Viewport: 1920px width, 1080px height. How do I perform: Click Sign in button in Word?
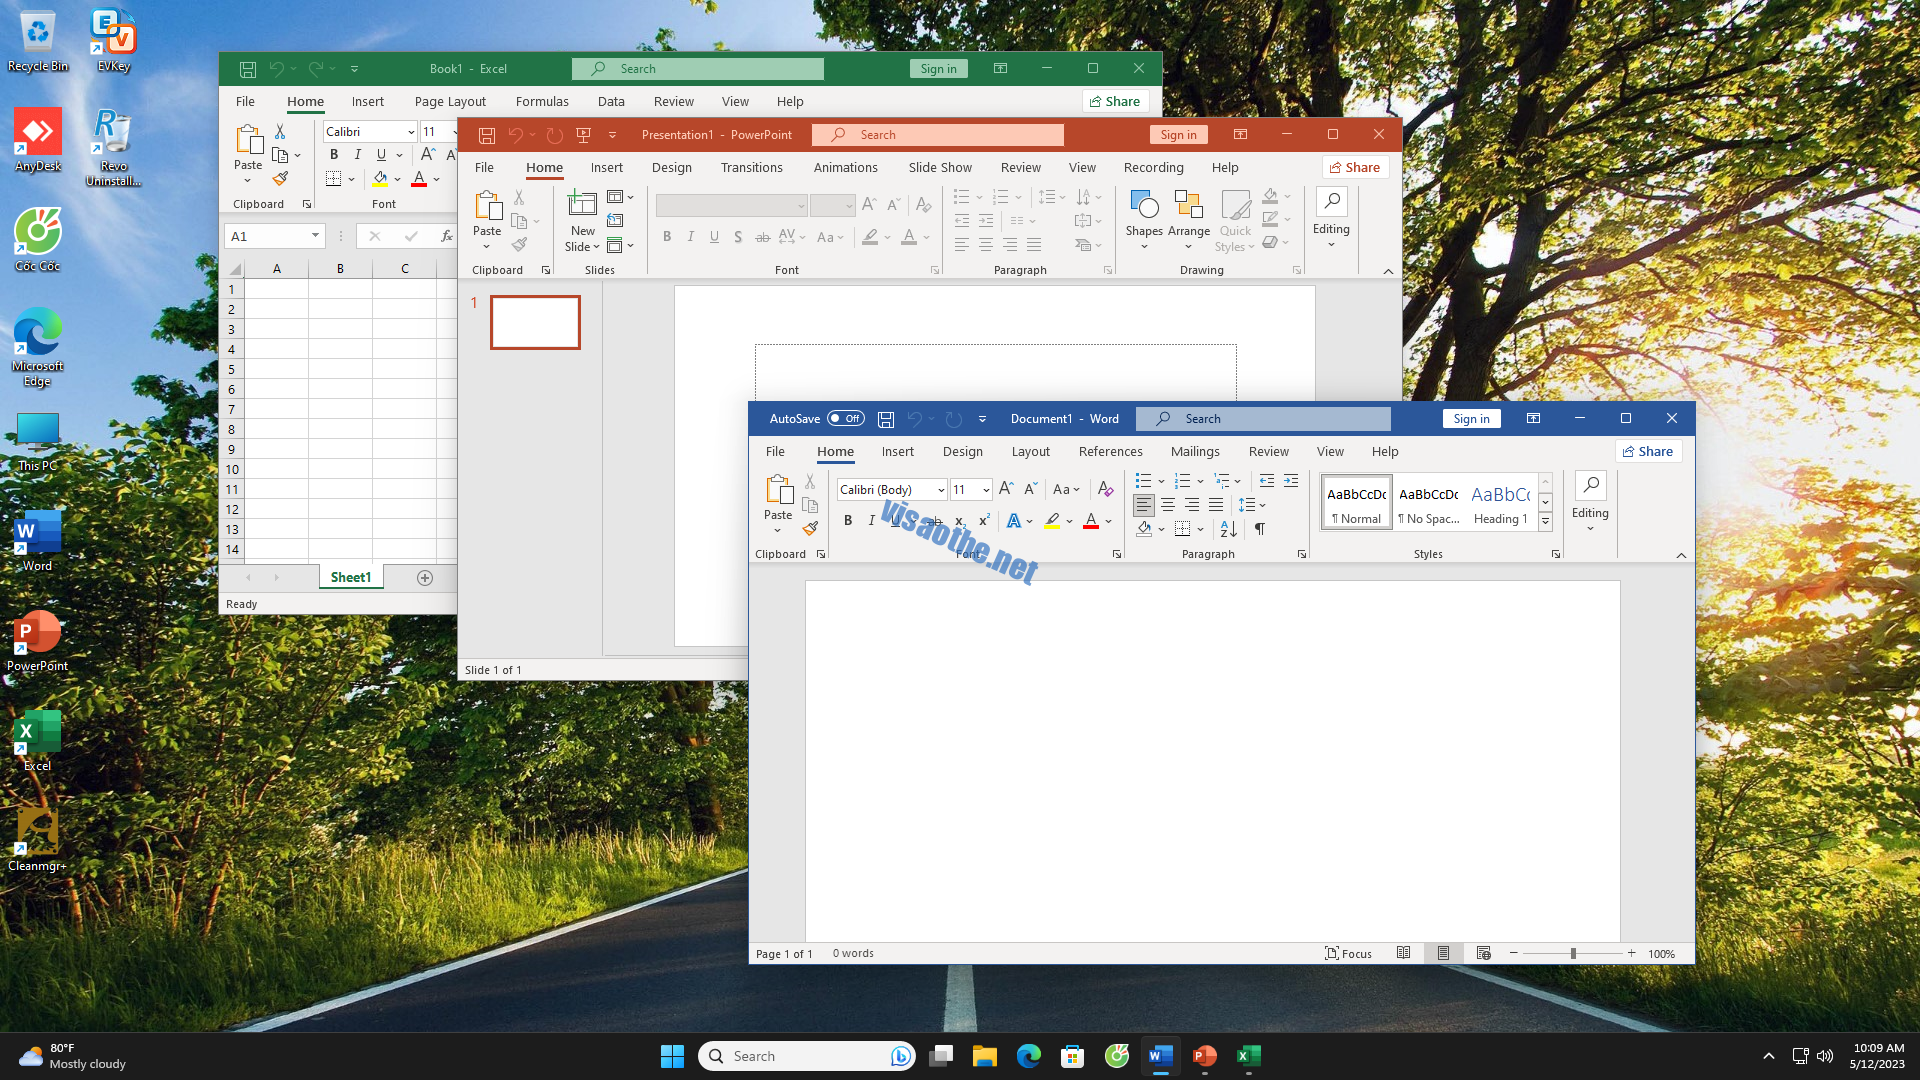(x=1471, y=419)
